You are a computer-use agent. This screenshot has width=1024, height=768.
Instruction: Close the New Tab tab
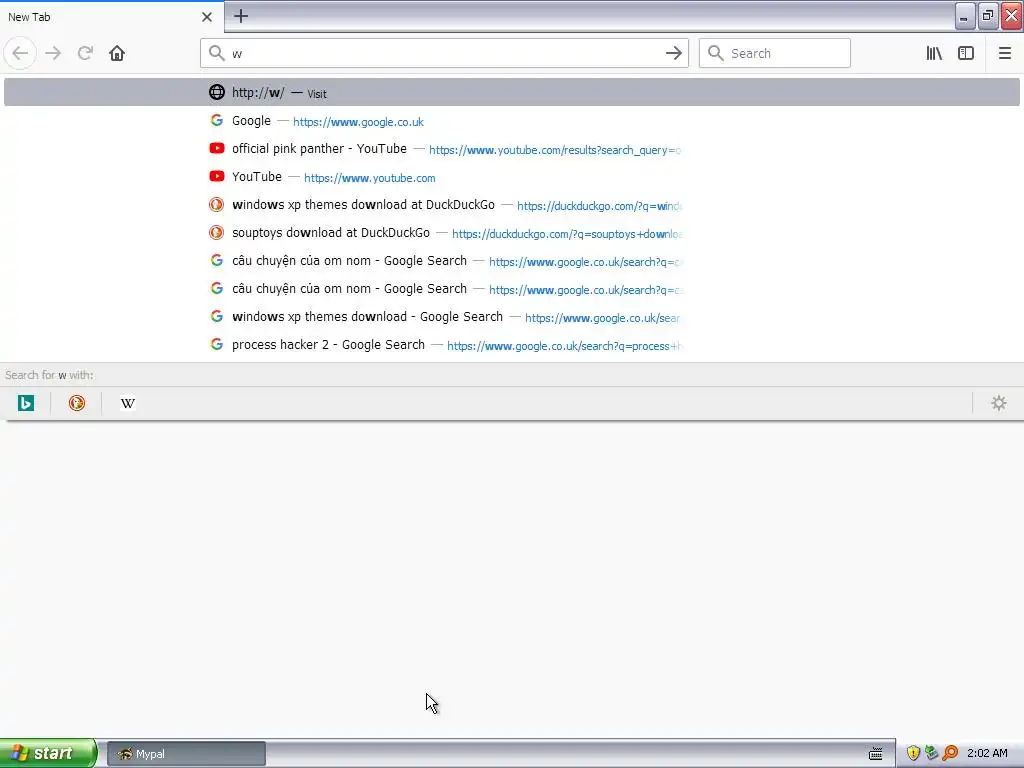[x=207, y=17]
